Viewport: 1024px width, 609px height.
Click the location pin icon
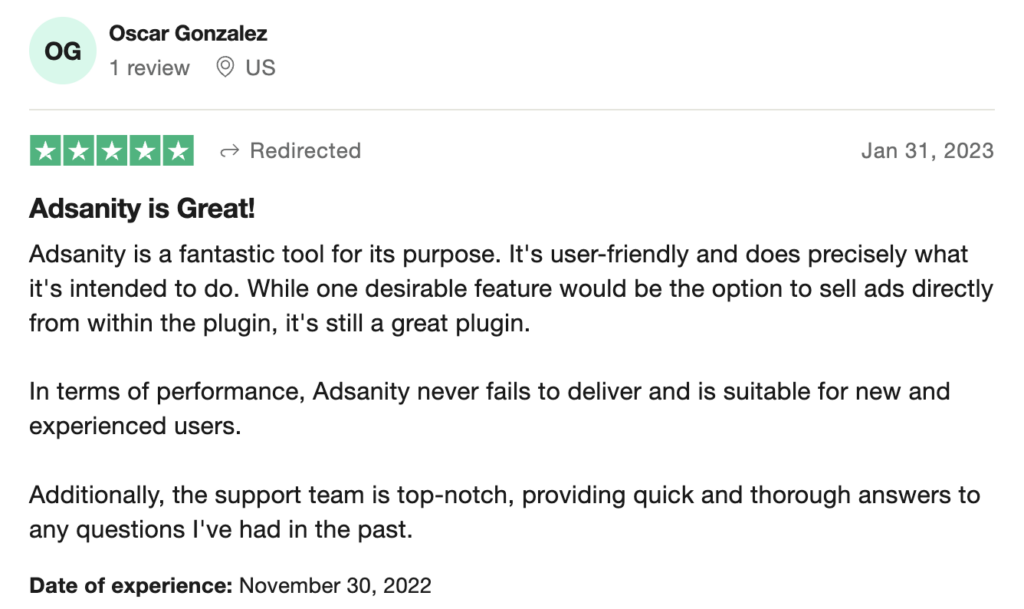coord(225,67)
